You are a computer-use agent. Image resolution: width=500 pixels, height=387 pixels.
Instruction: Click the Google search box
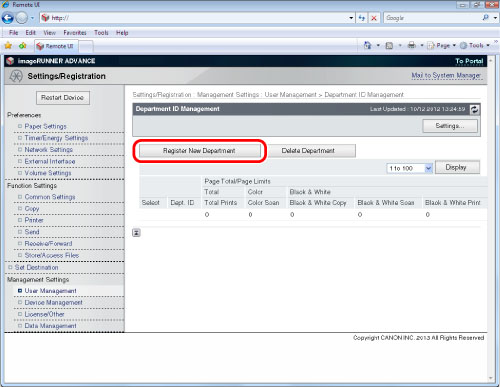[x=433, y=18]
